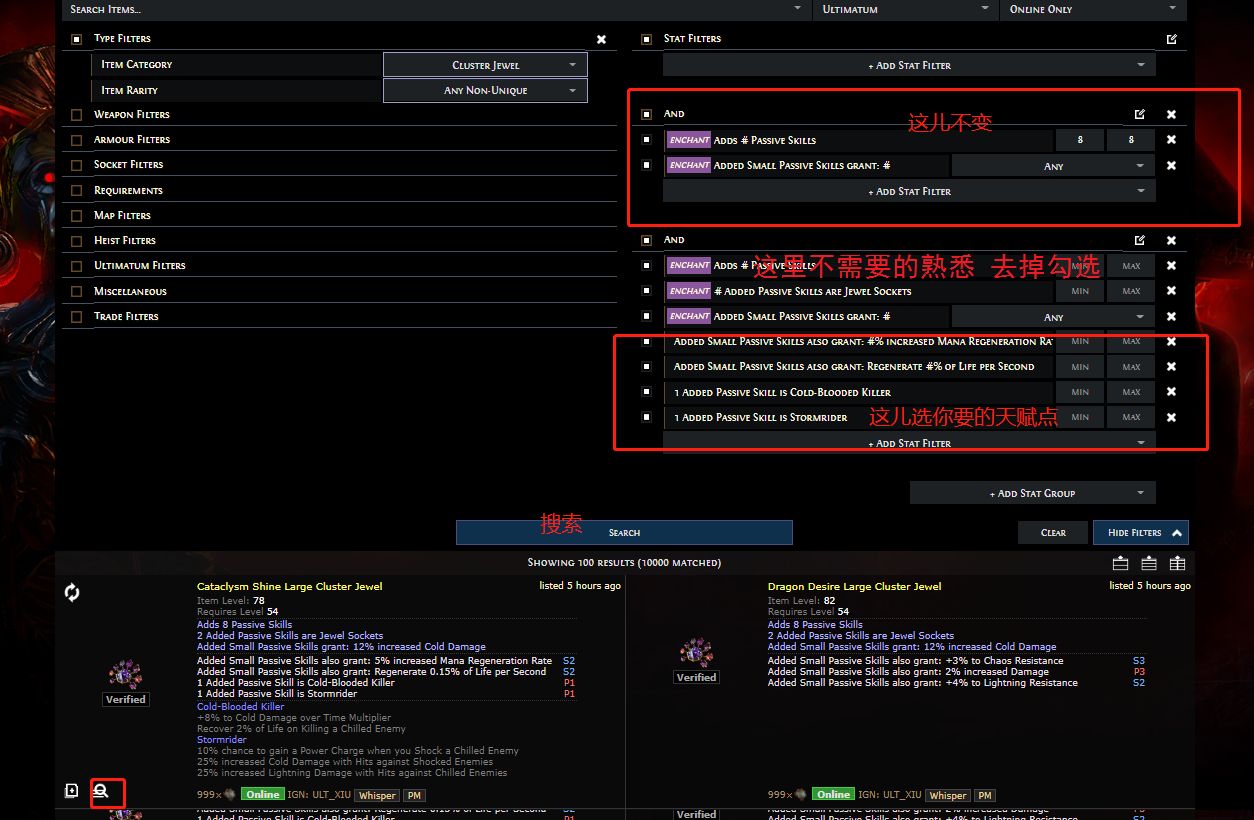
Task: Enable the Socket Filters checkbox
Action: (x=77, y=165)
